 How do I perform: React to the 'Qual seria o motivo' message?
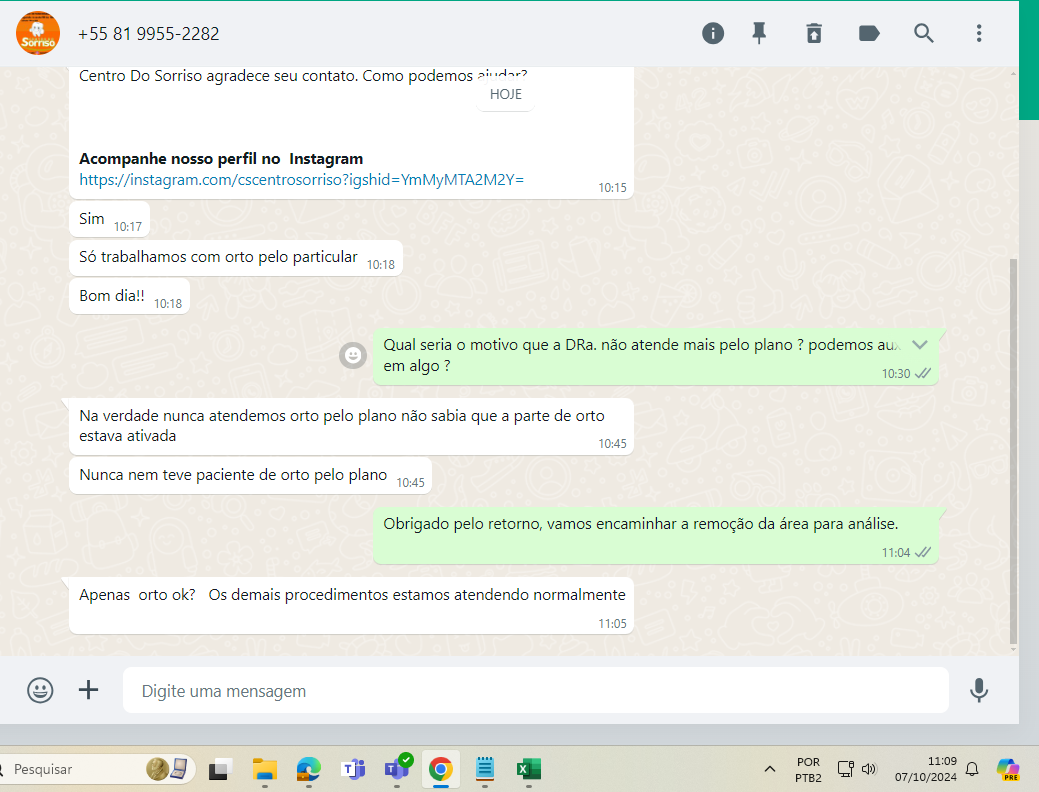coord(353,356)
